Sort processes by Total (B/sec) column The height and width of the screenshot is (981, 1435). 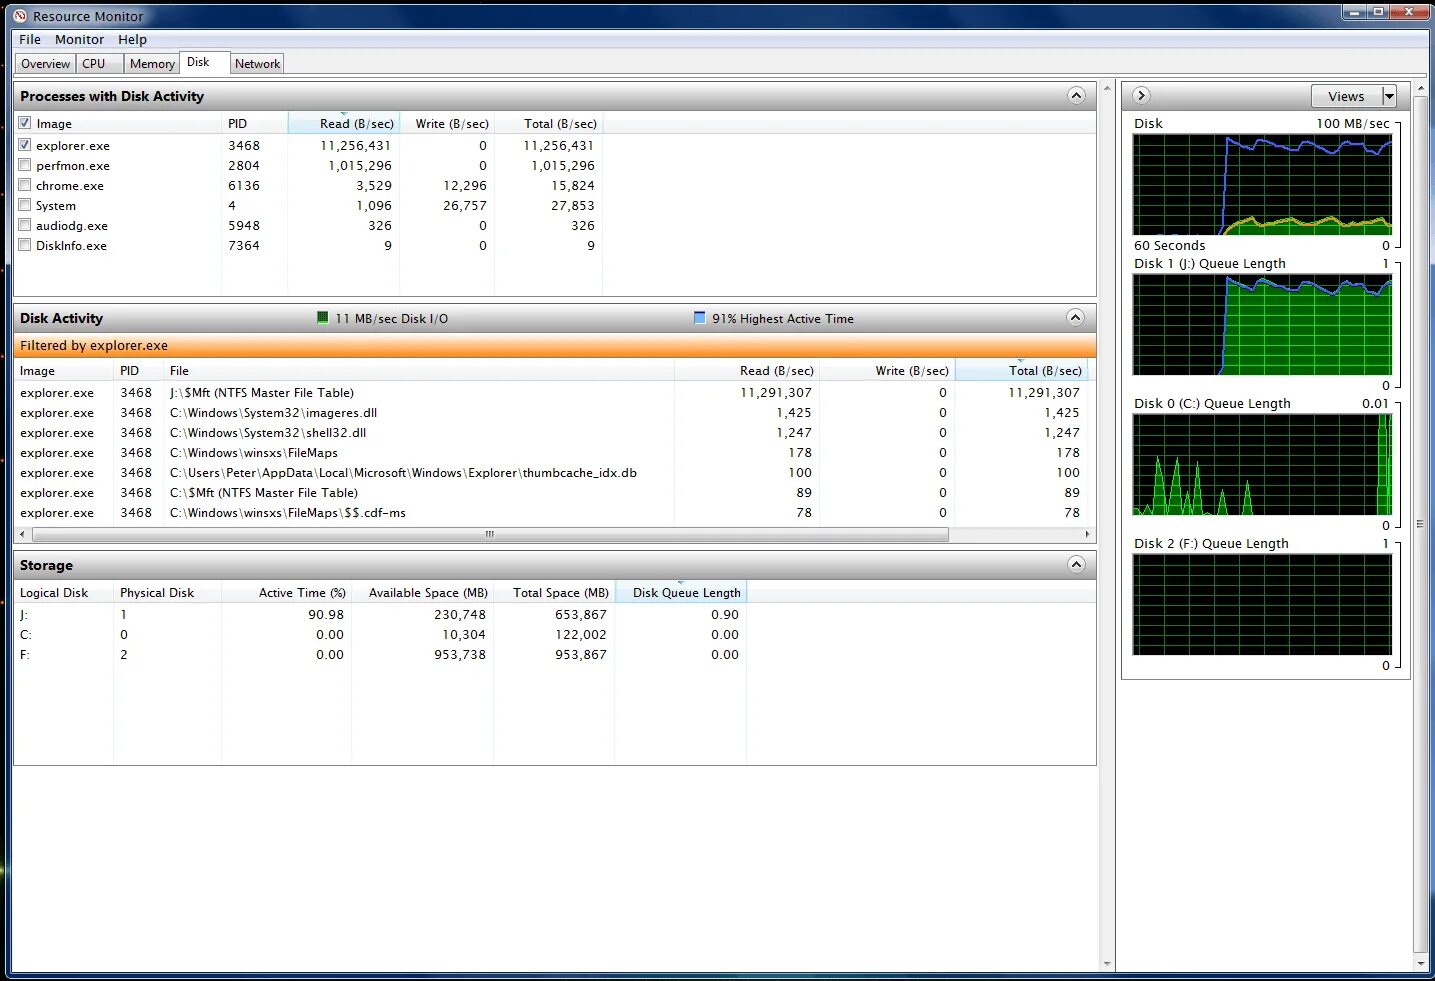[x=549, y=123]
